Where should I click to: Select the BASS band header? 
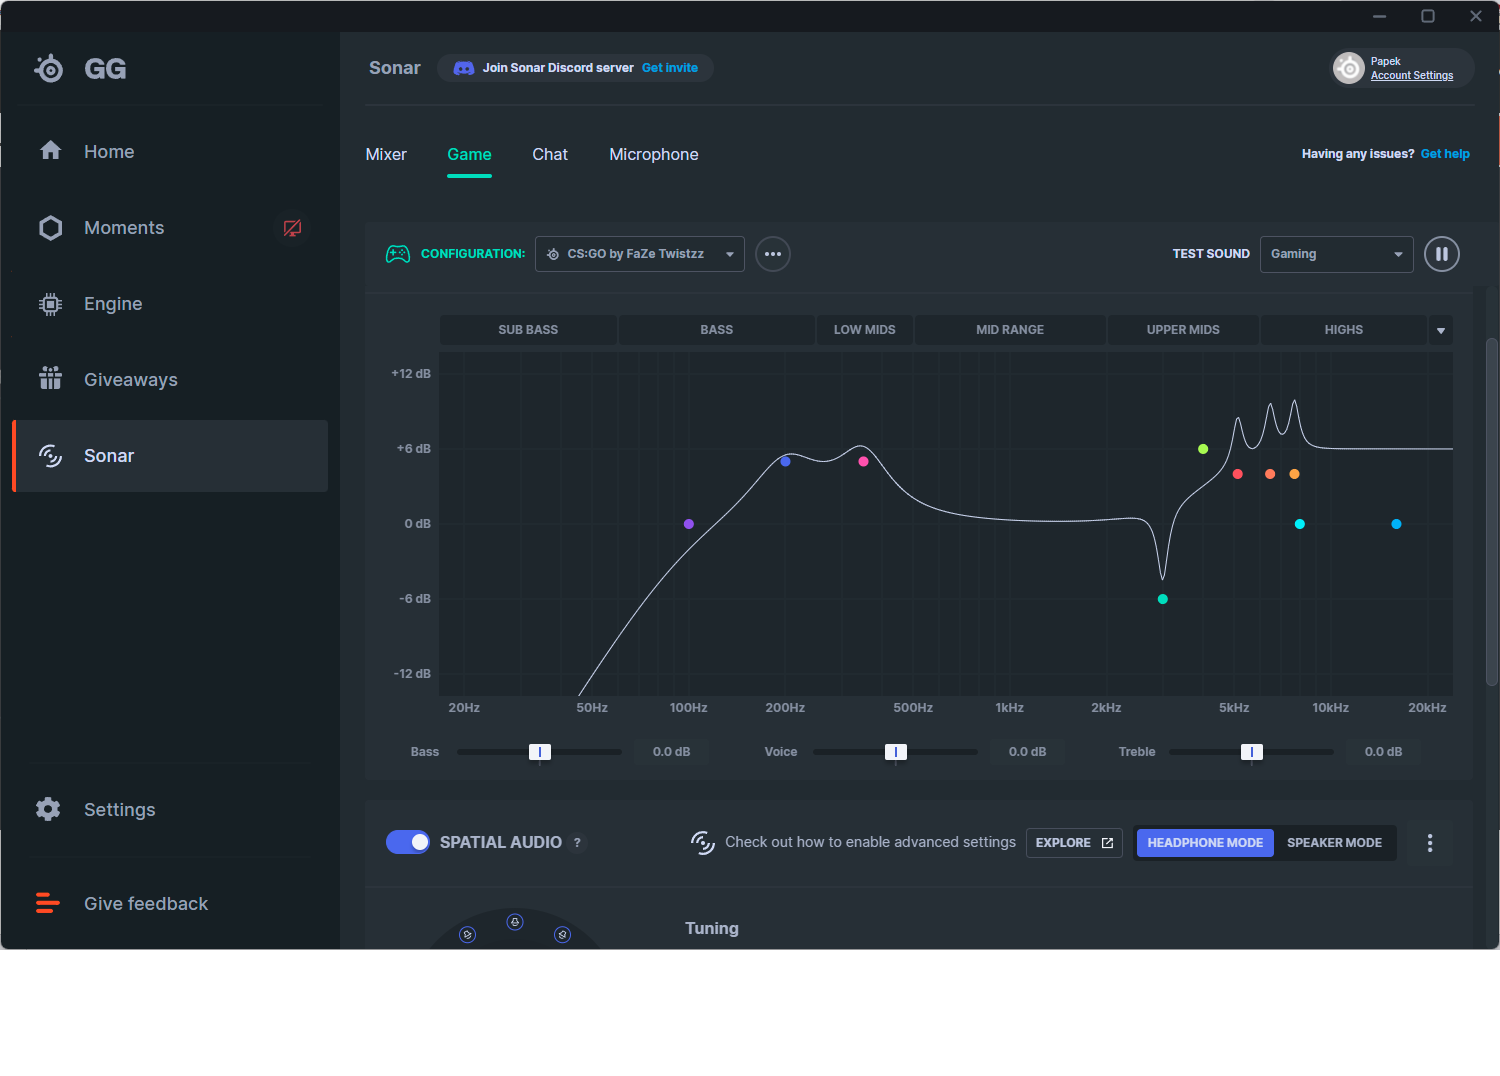pyautogui.click(x=717, y=330)
